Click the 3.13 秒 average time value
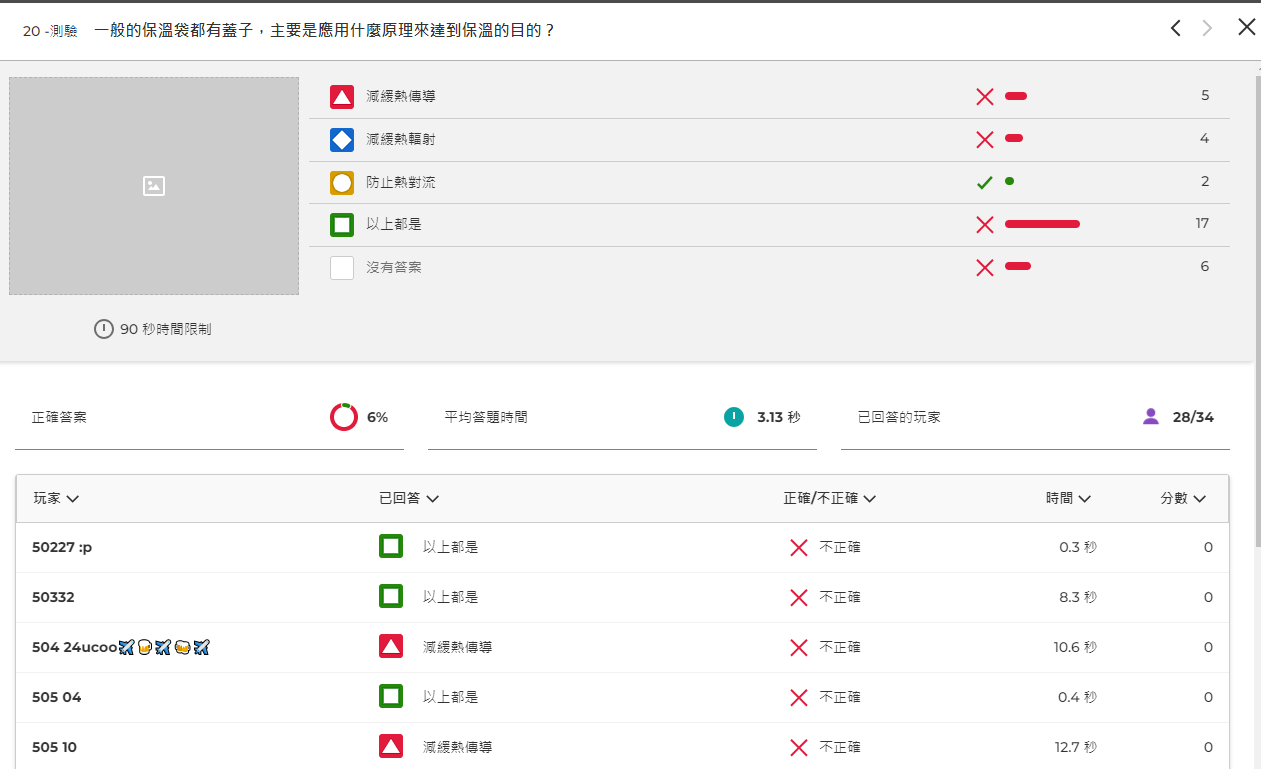Image resolution: width=1261 pixels, height=769 pixels. point(779,417)
